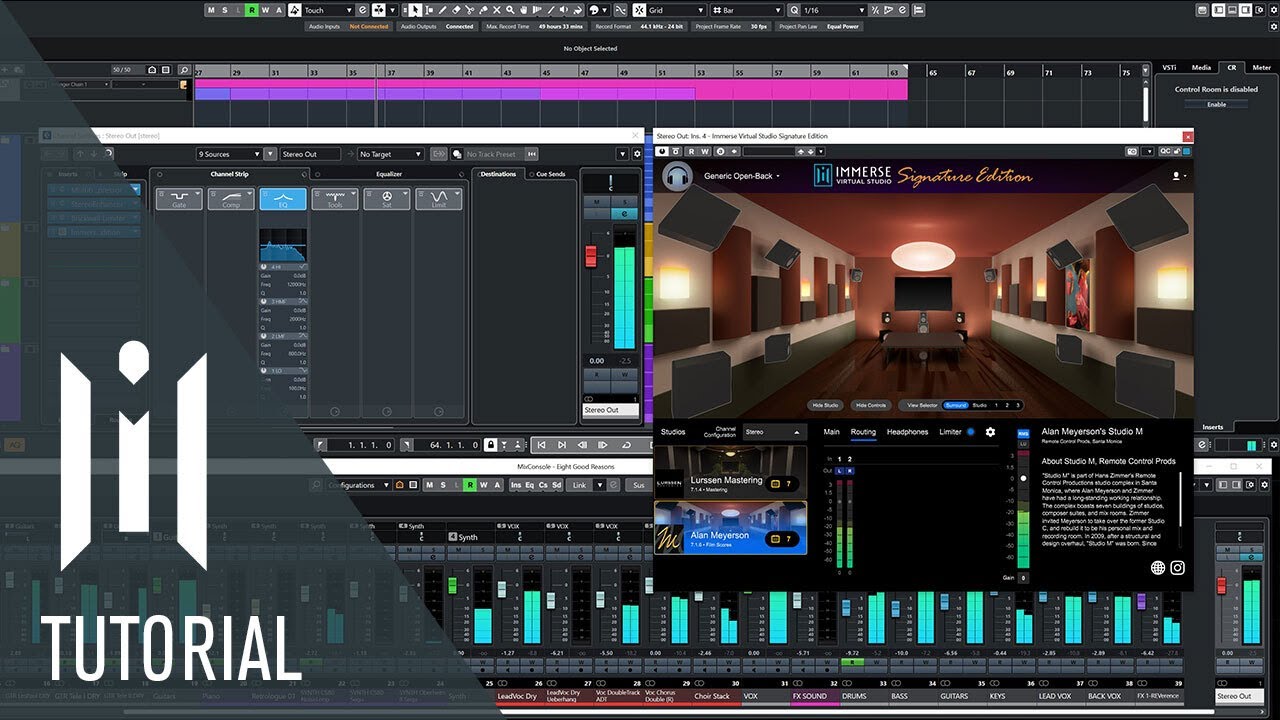The height and width of the screenshot is (720, 1280).
Task: Click the No Track Preset field
Action: point(493,154)
